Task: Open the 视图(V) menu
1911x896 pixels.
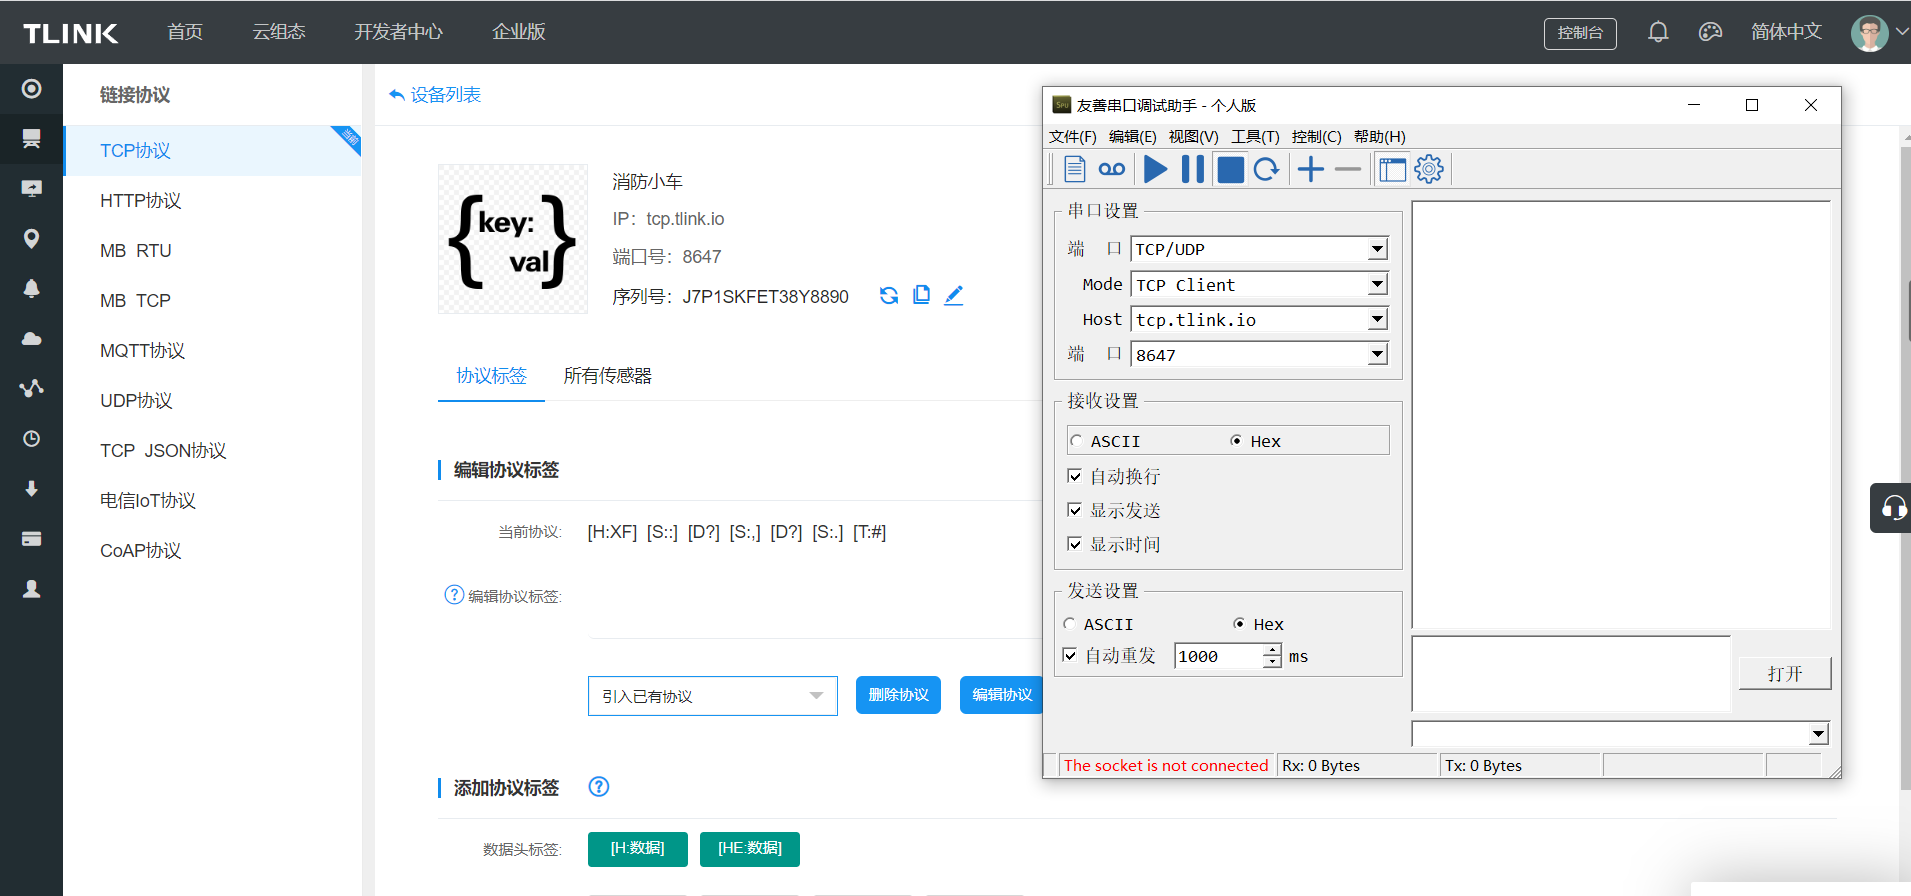Action: click(1194, 136)
